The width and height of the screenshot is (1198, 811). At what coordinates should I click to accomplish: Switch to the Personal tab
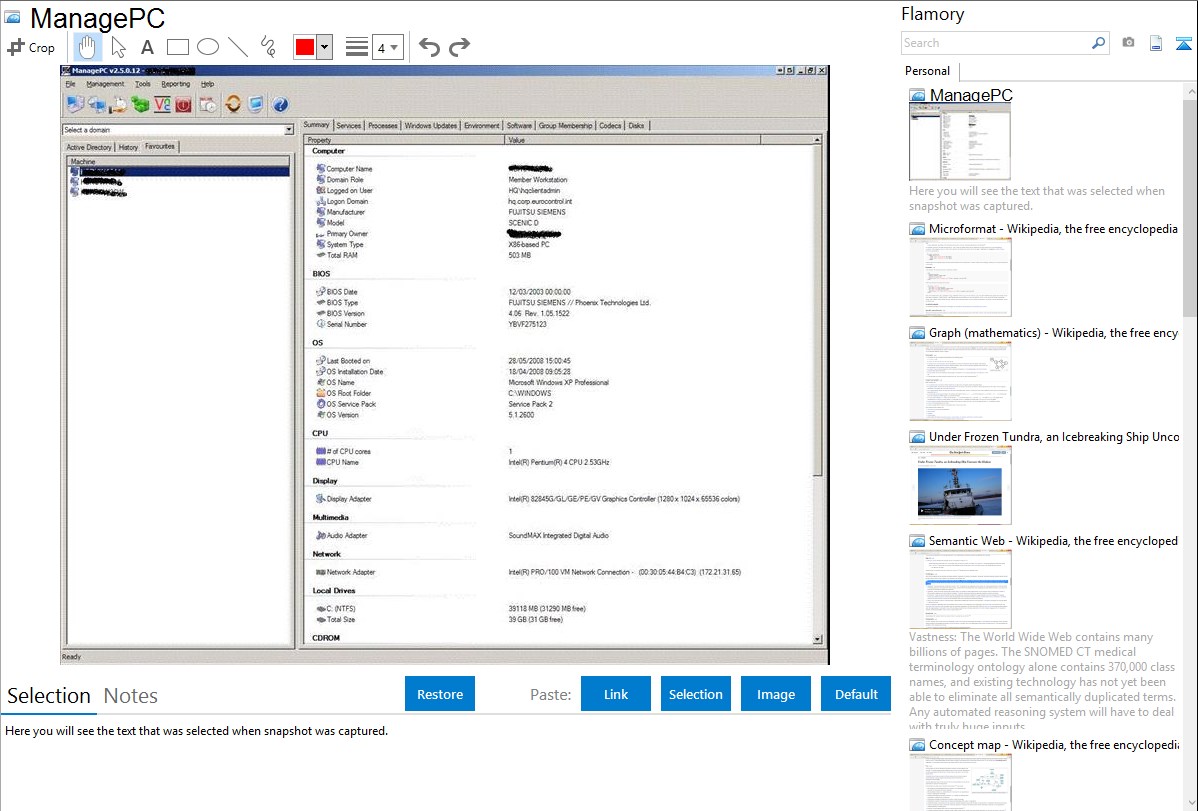[x=927, y=70]
